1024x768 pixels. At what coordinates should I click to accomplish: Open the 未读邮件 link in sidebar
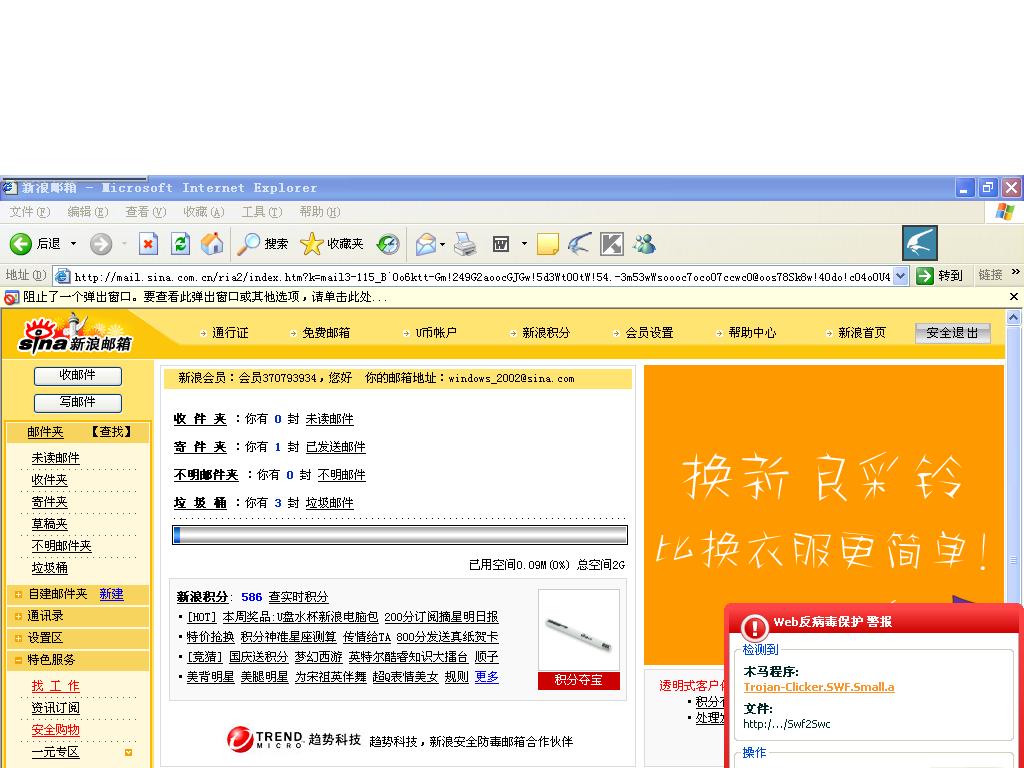(x=56, y=458)
